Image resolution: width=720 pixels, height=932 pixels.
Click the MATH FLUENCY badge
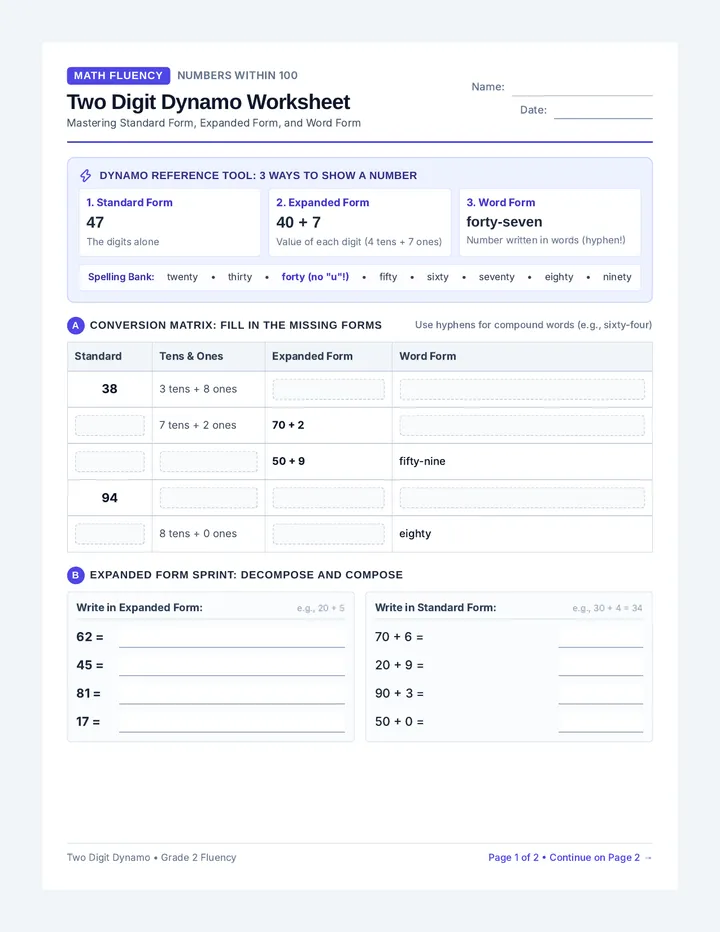tap(118, 75)
